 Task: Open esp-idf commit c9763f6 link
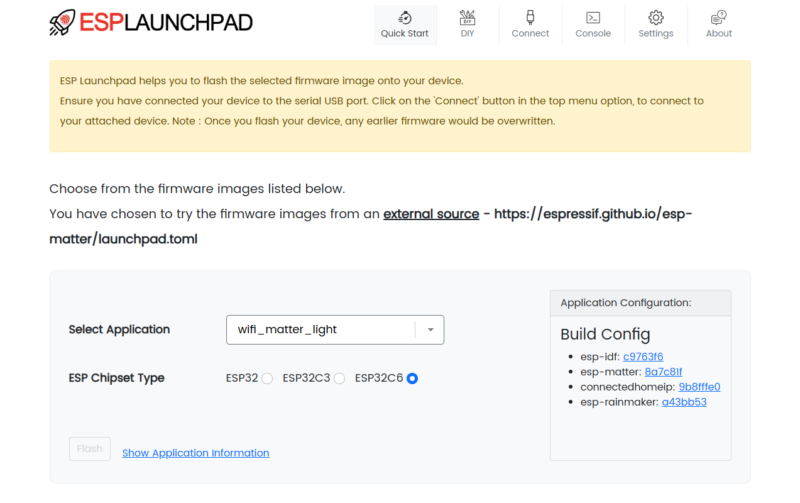pyautogui.click(x=643, y=356)
